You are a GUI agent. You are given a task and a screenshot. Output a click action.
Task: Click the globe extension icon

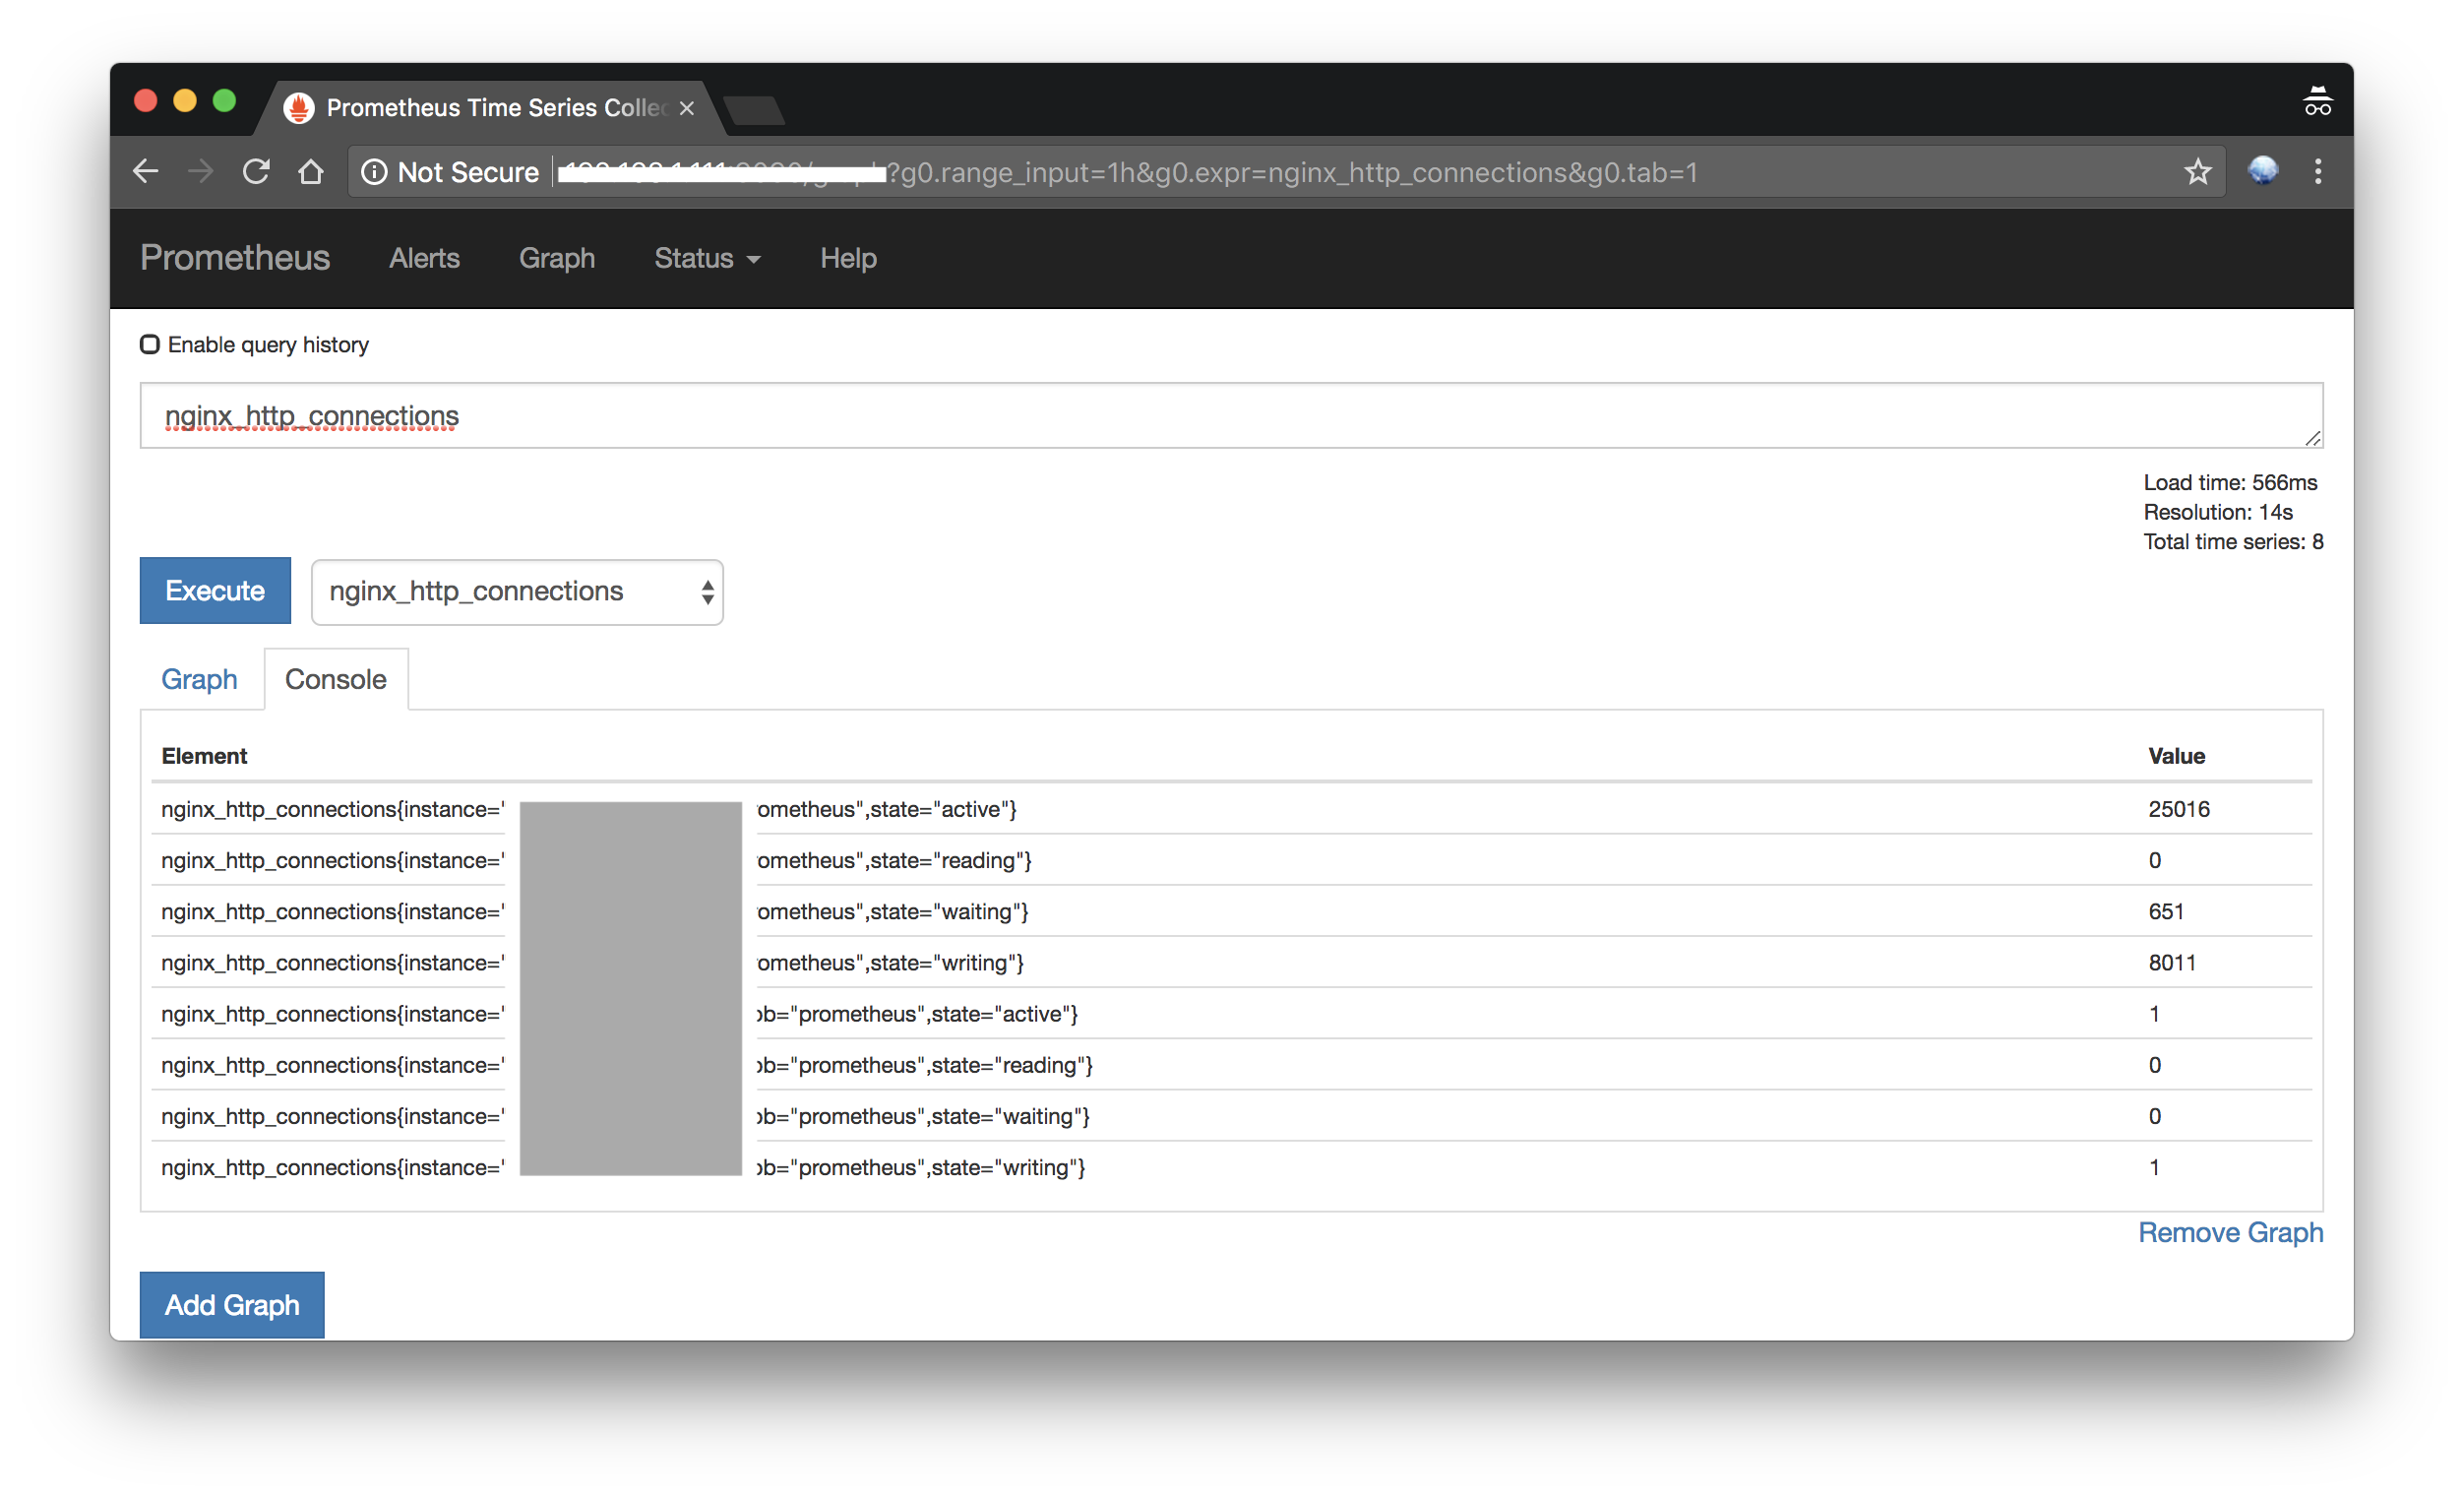(x=2263, y=171)
